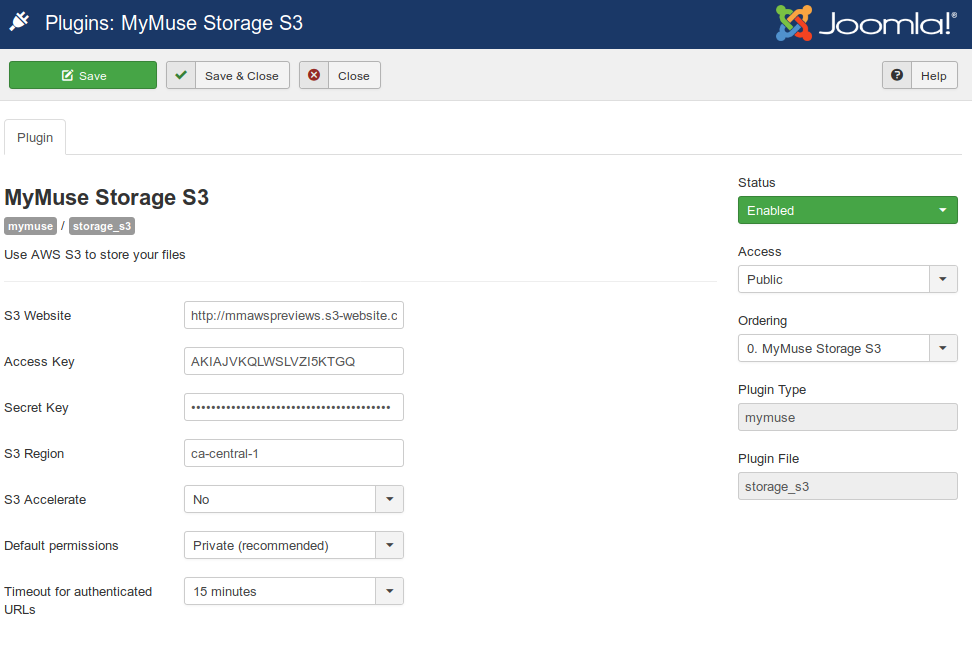Click the mymuse group badge under the title

tap(30, 226)
